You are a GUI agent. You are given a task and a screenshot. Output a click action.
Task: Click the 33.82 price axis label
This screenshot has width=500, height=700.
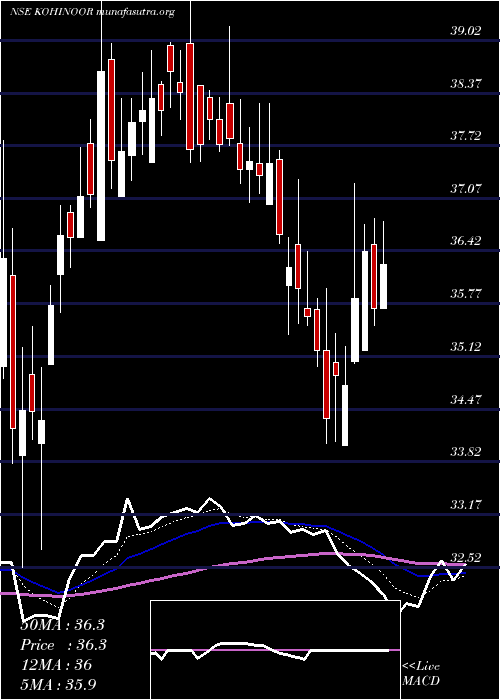[466, 451]
